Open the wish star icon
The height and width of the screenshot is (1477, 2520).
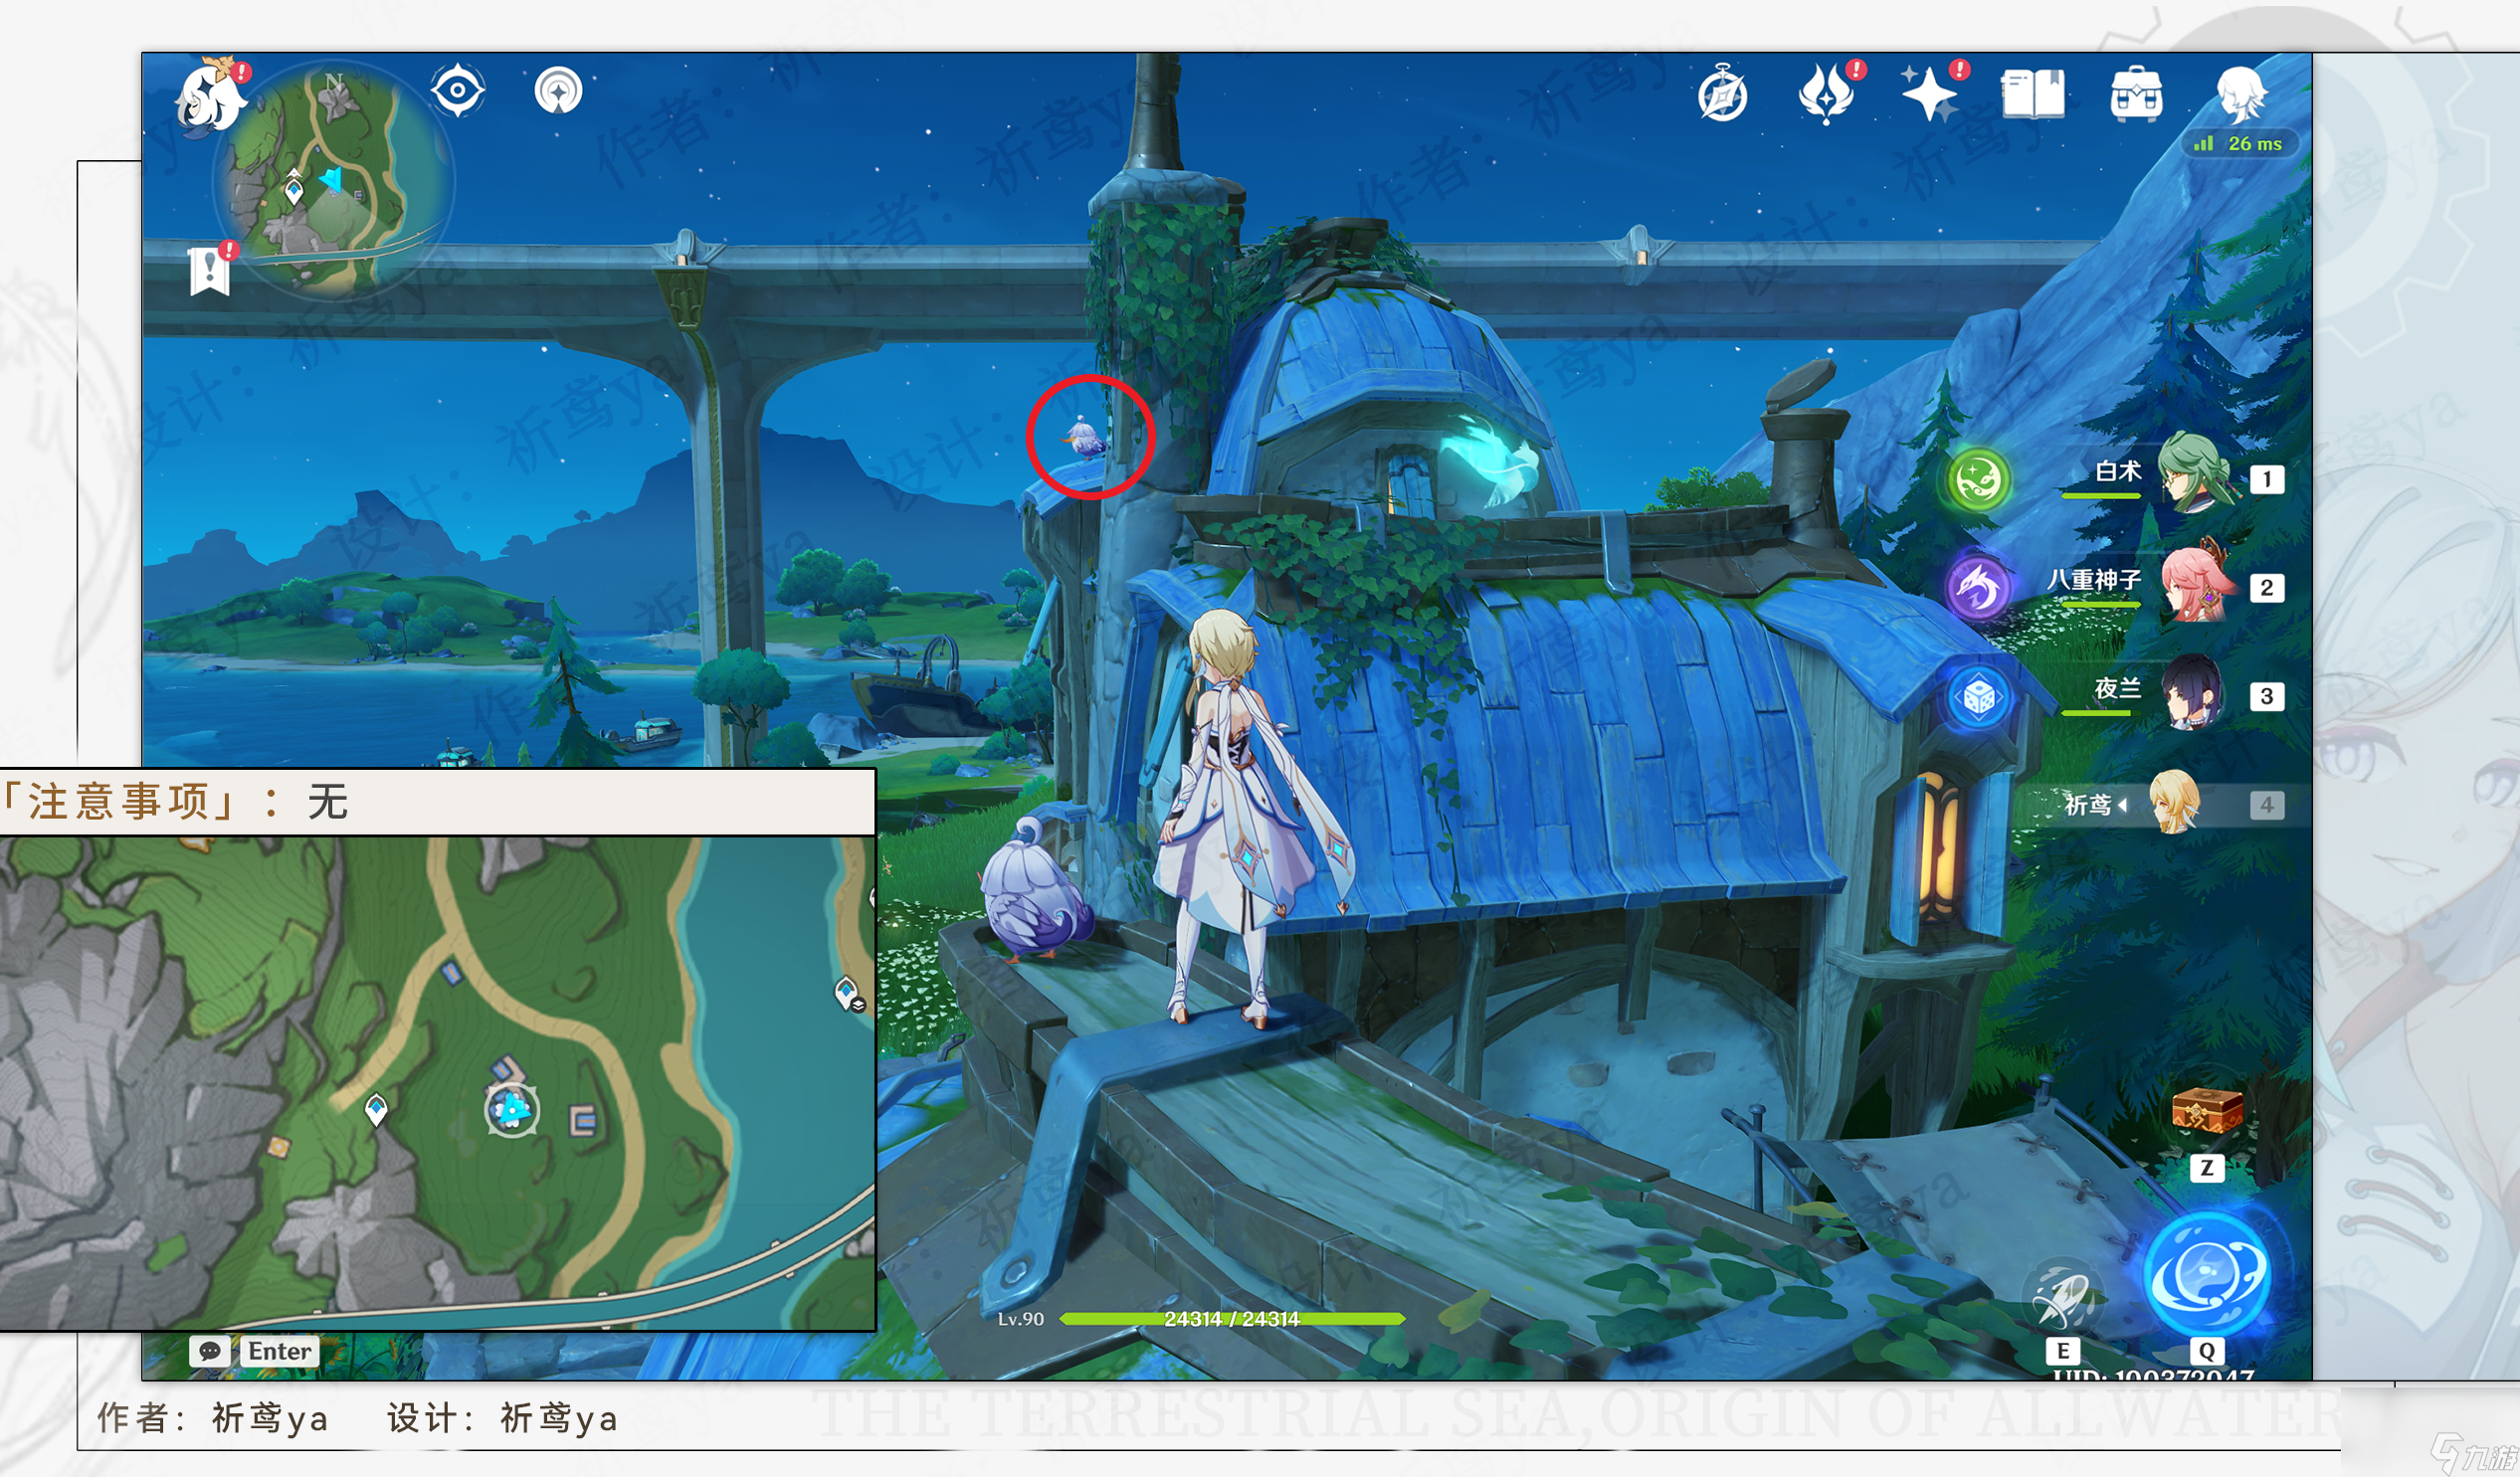(x=1929, y=95)
